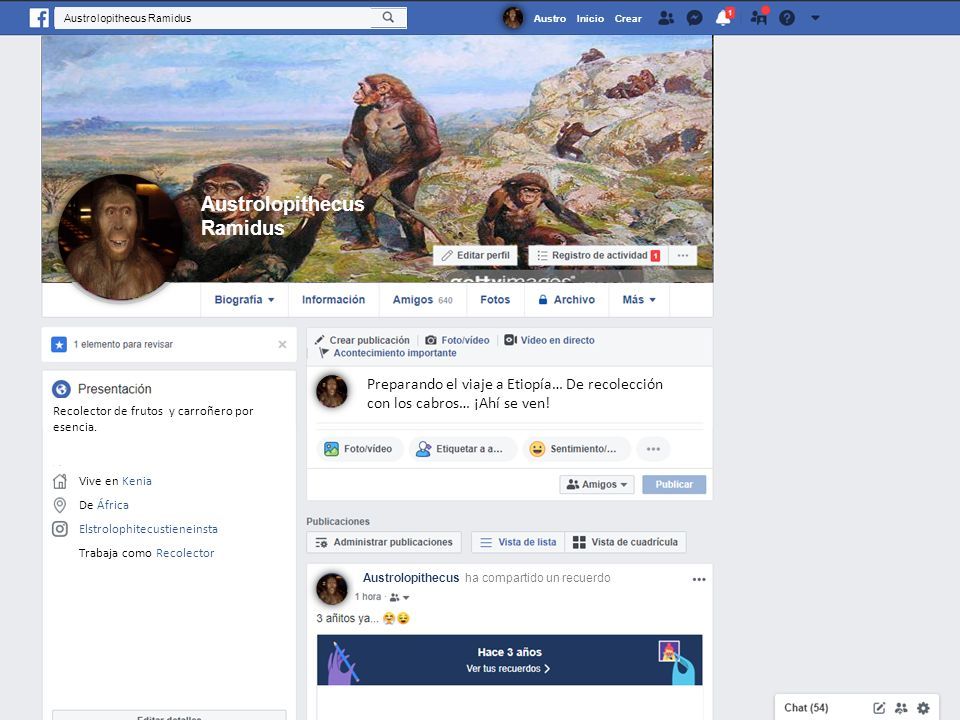Click the Foto/vídeo pill button in composer
The height and width of the screenshot is (720, 960).
[x=359, y=449]
